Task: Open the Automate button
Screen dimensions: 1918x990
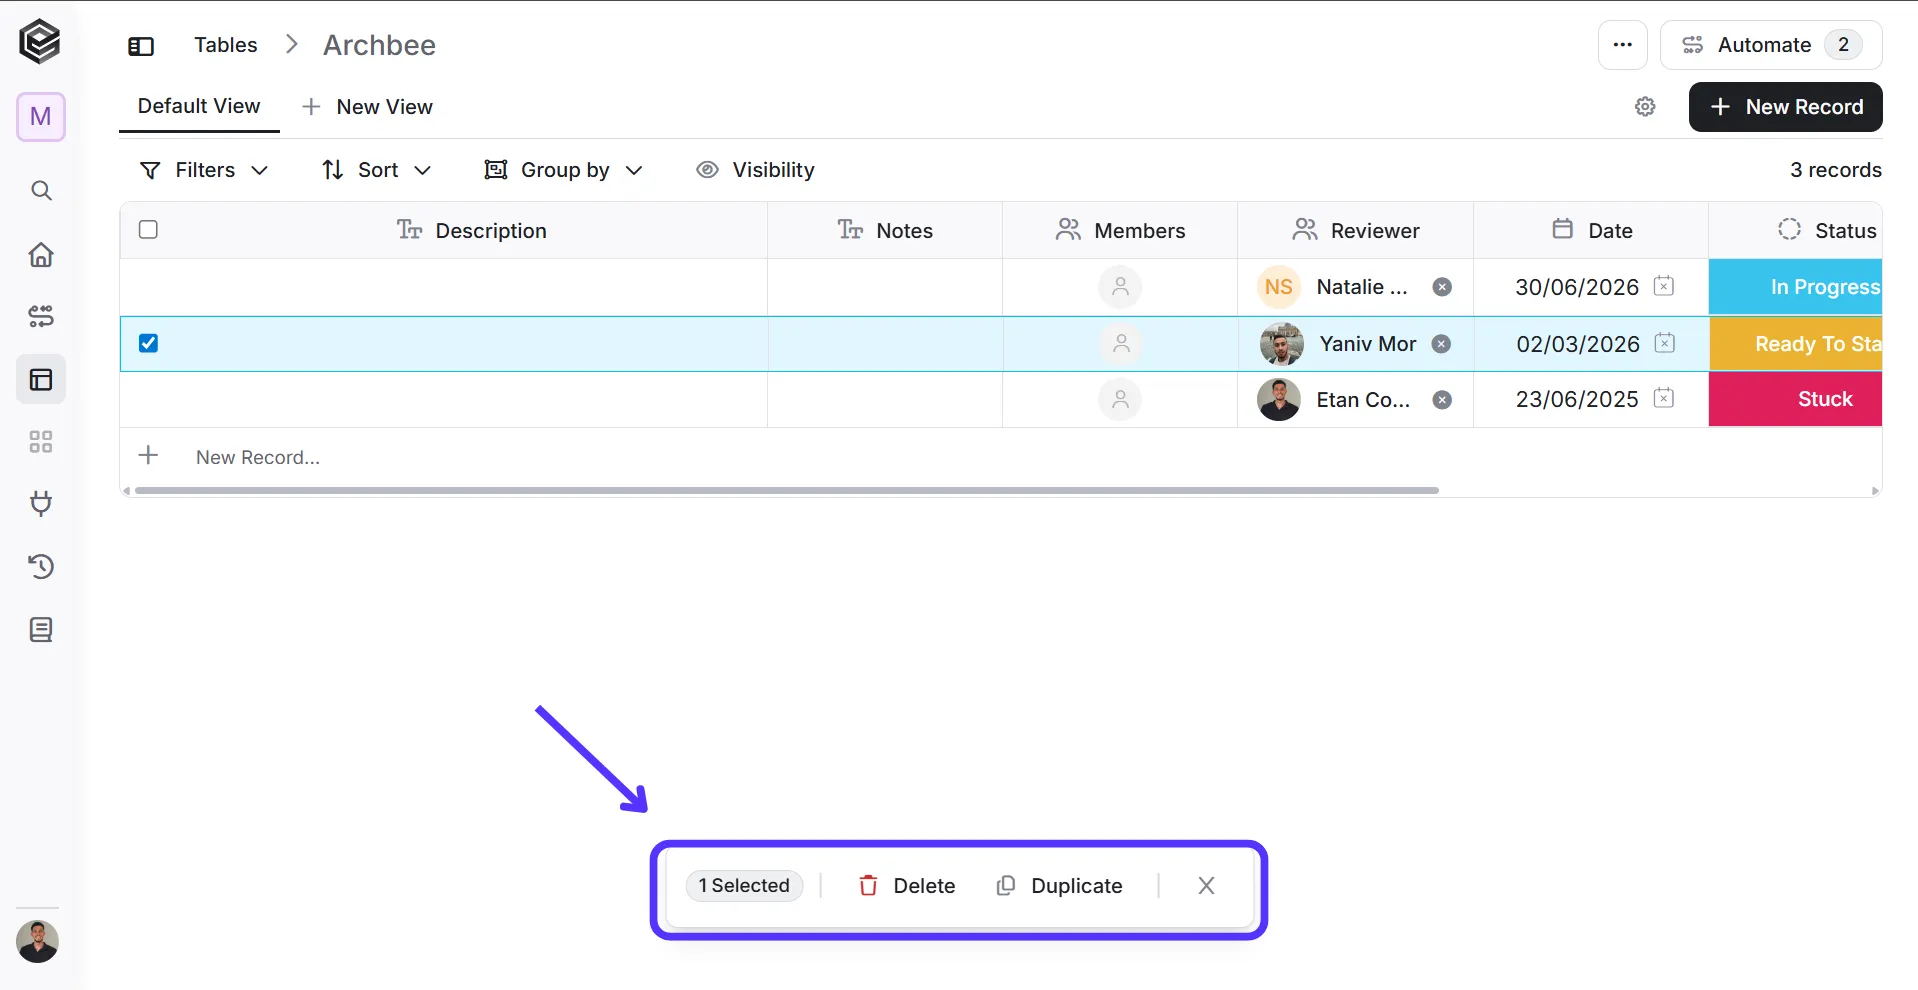Action: pos(1770,45)
